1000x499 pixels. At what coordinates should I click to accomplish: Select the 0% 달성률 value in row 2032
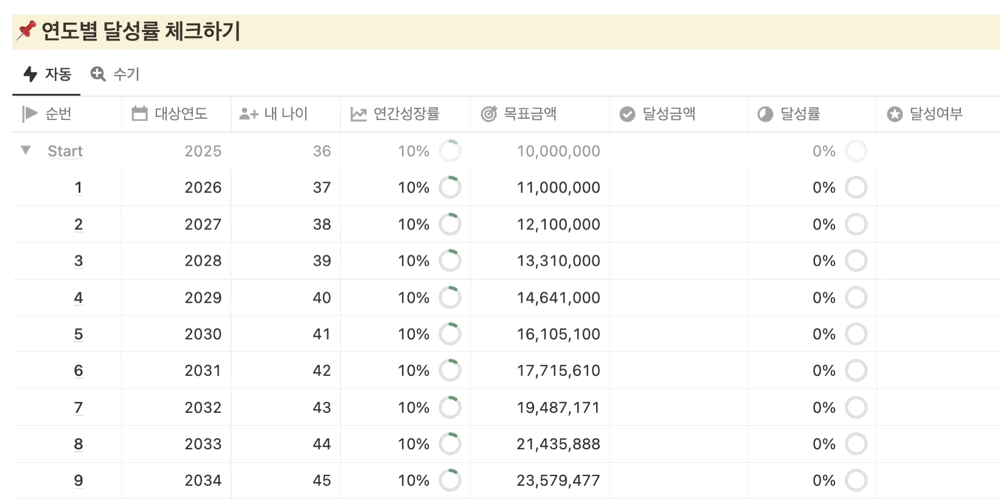[824, 408]
